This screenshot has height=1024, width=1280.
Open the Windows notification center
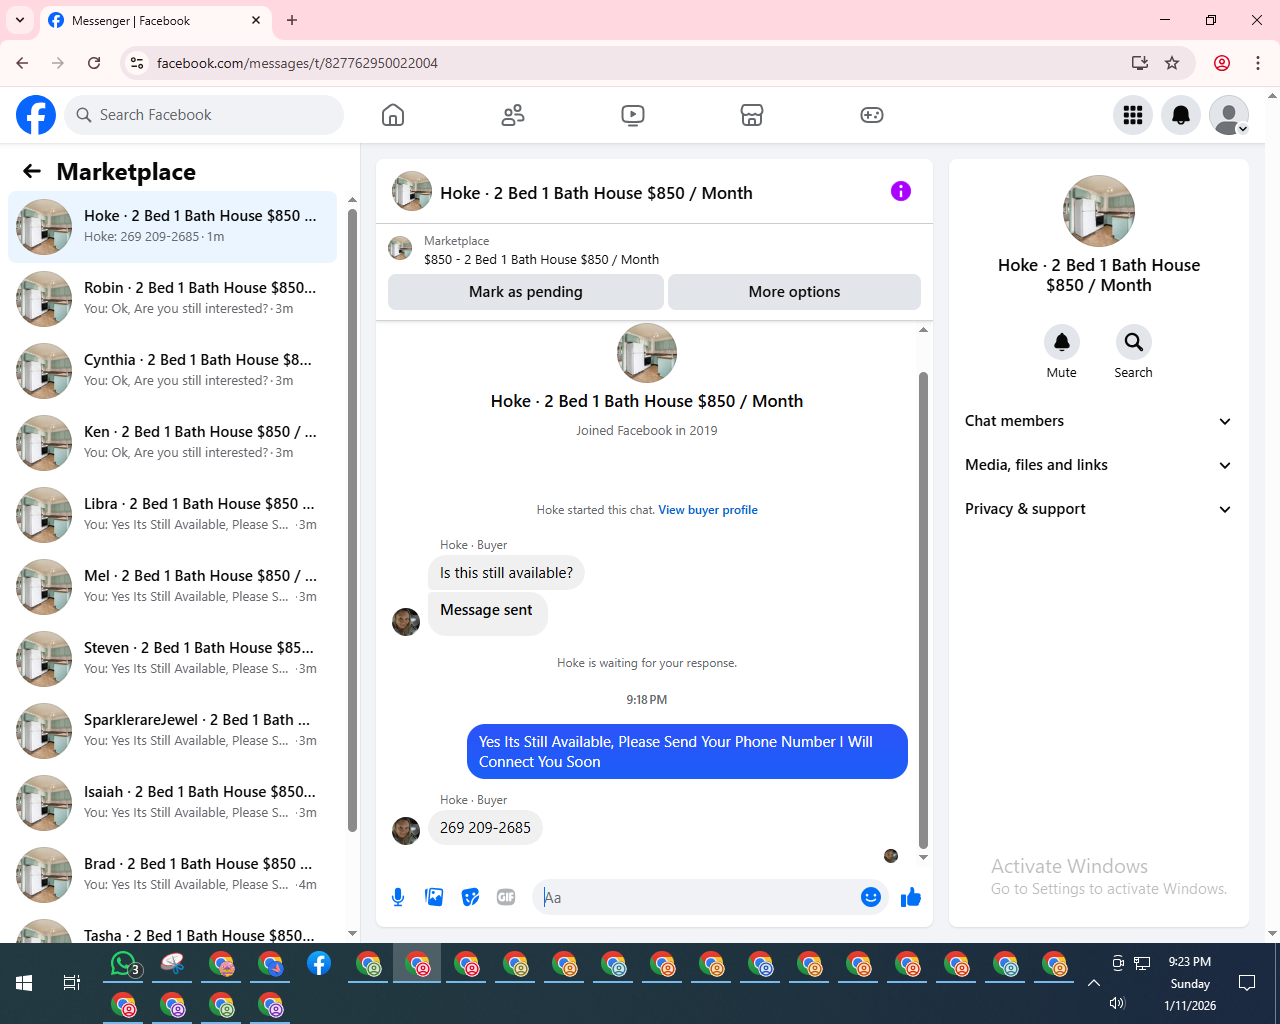coord(1247,983)
